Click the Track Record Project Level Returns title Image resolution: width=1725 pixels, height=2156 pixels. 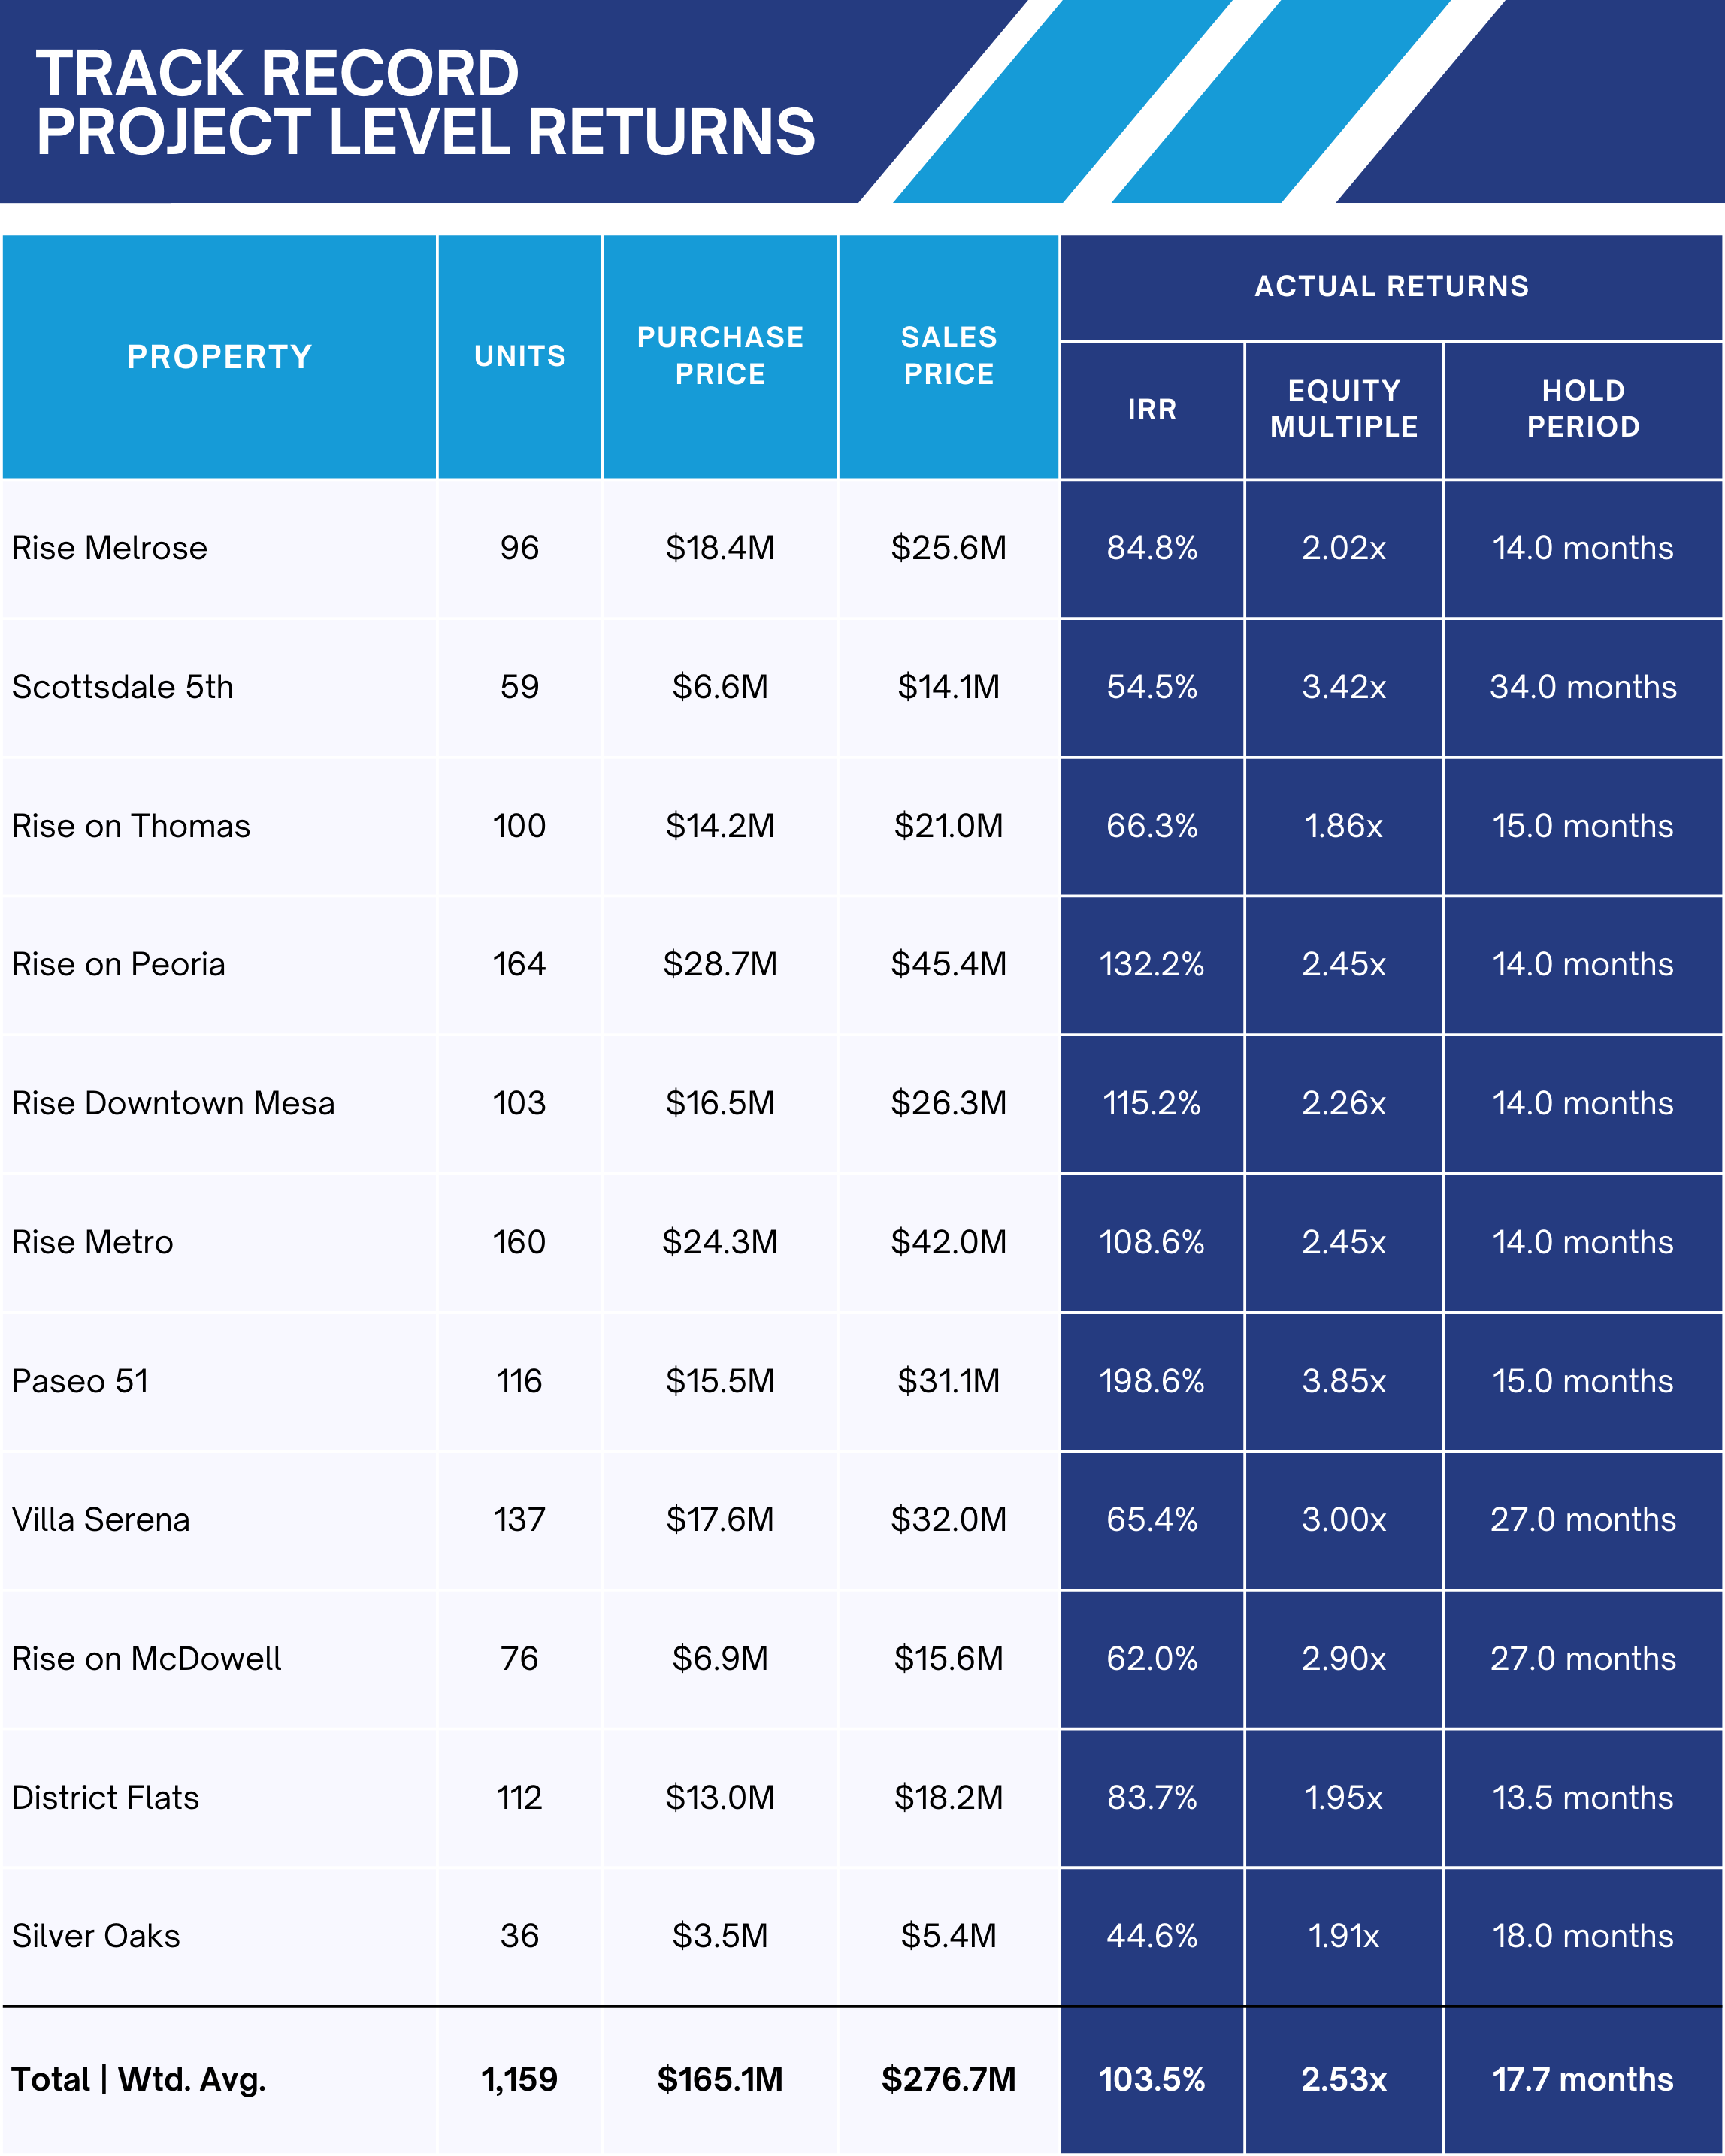pyautogui.click(x=426, y=103)
